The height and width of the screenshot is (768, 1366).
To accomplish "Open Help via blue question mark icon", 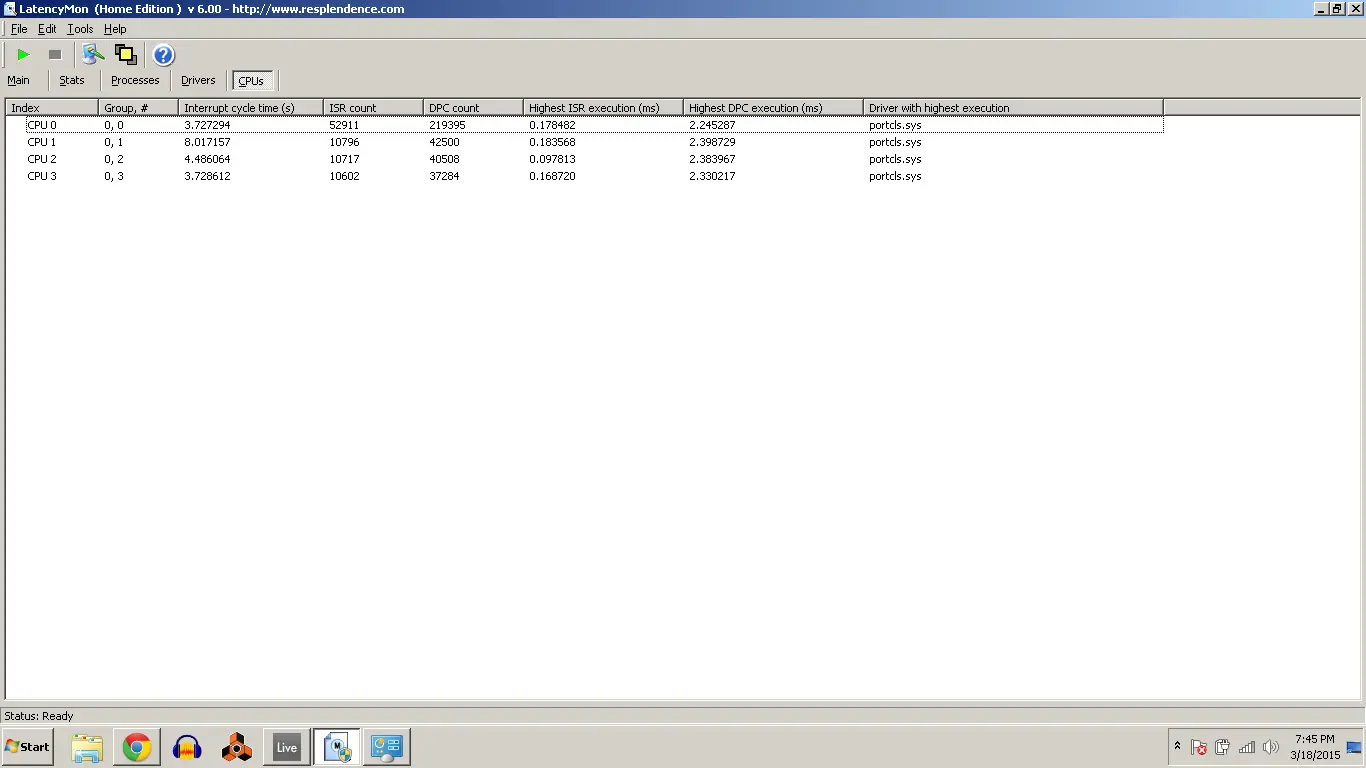I will [x=164, y=55].
